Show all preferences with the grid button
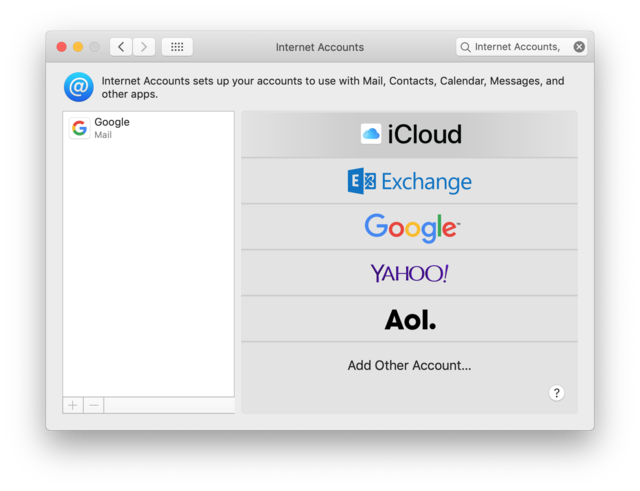Screen dimensions: 640x491 tap(177, 47)
